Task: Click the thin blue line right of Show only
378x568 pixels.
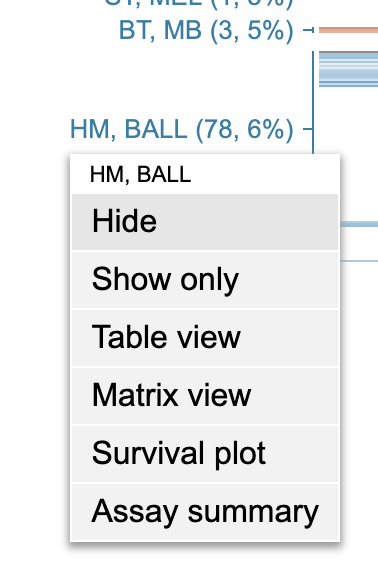Action: (x=359, y=260)
